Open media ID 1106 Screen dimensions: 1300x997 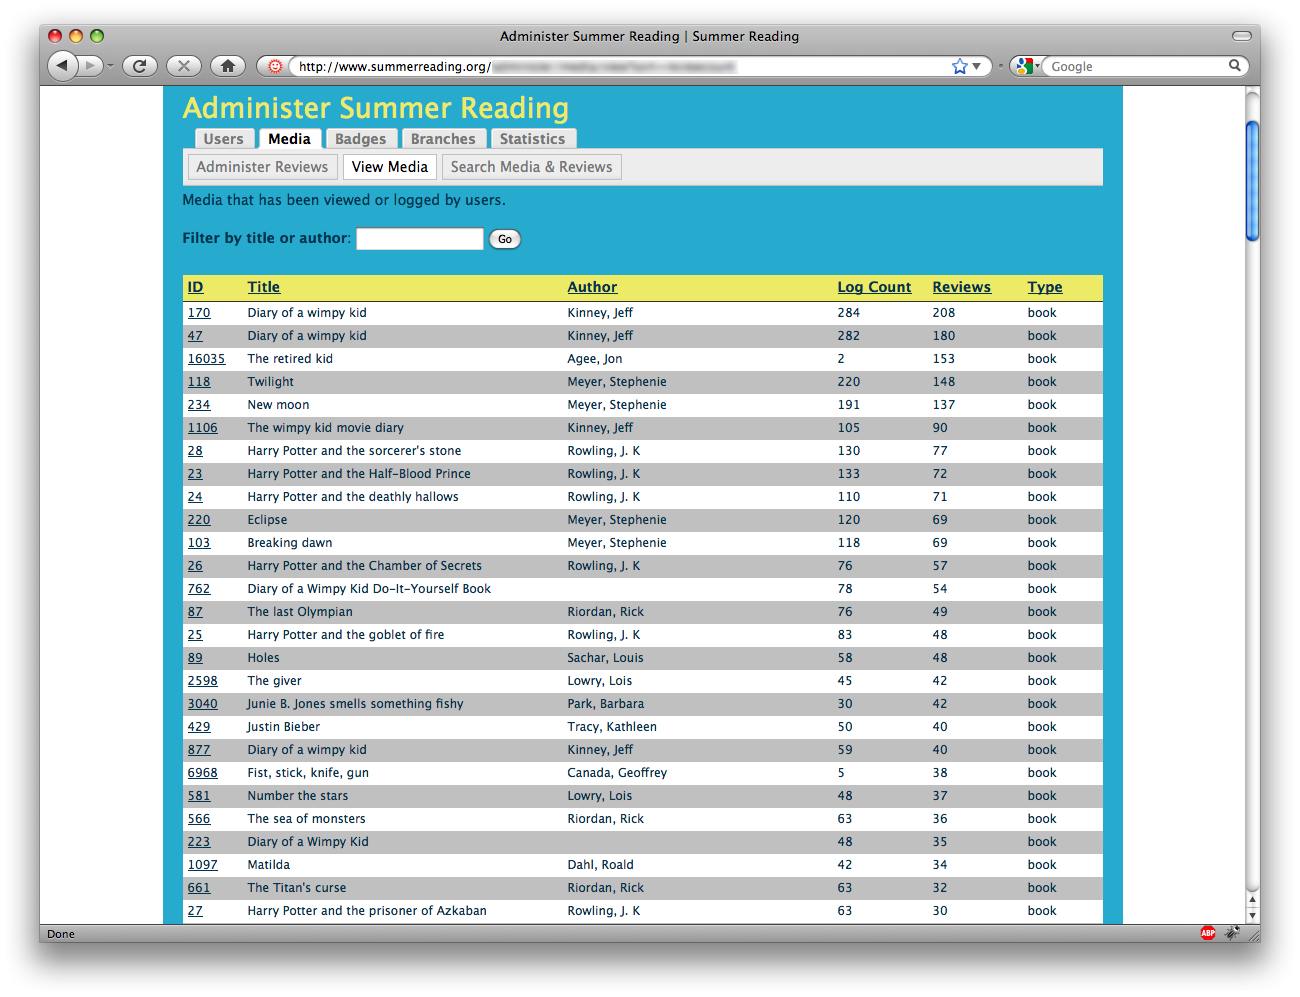(x=202, y=428)
